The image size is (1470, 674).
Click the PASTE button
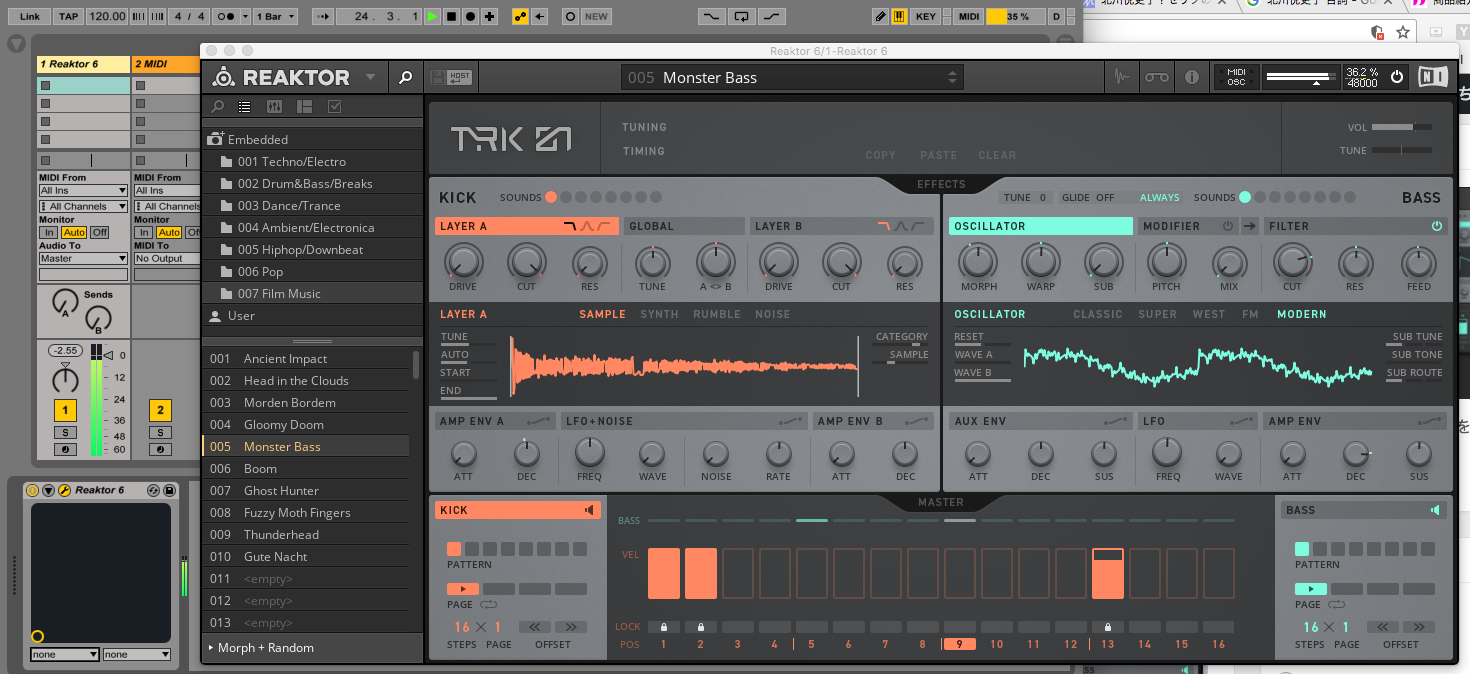pyautogui.click(x=938, y=155)
